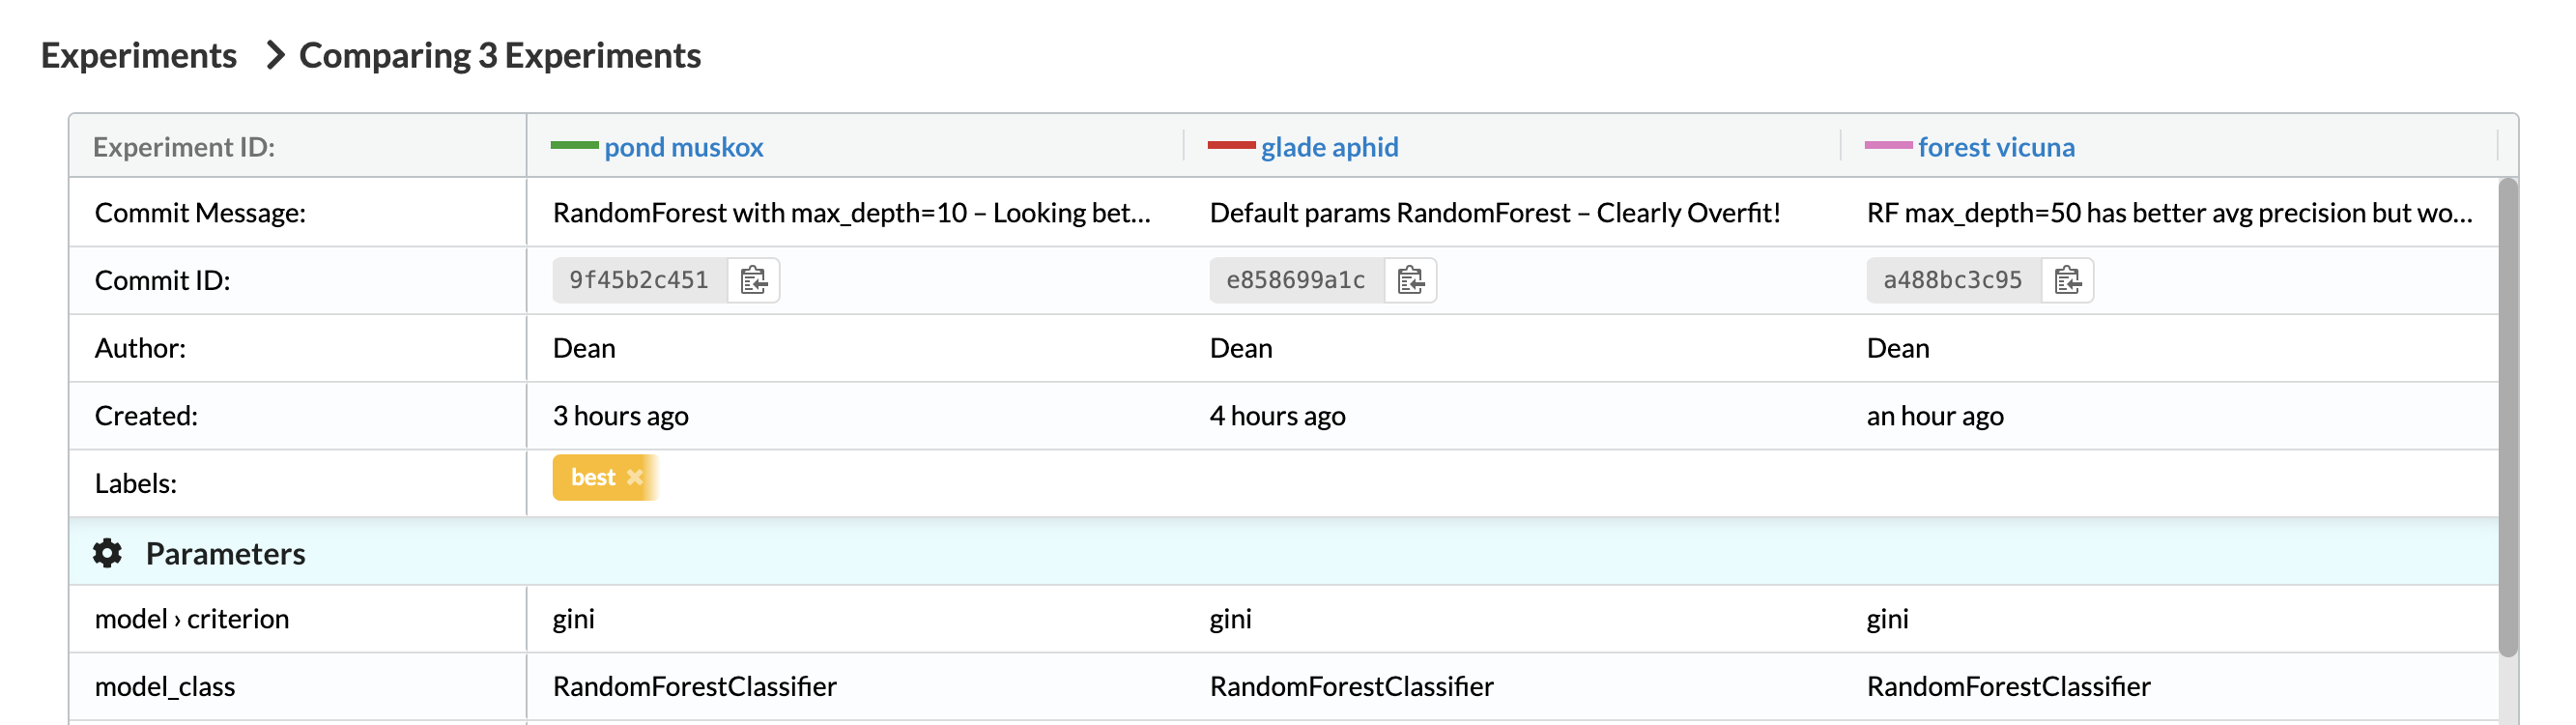Open the pond muskox experiment

pyautogui.click(x=683, y=147)
